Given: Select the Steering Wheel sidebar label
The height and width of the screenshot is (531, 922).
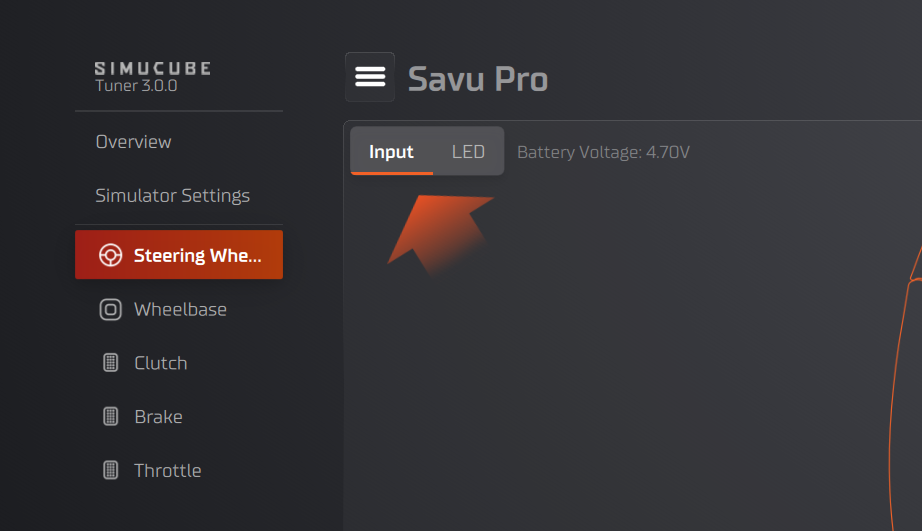Looking at the screenshot, I should pyautogui.click(x=197, y=256).
